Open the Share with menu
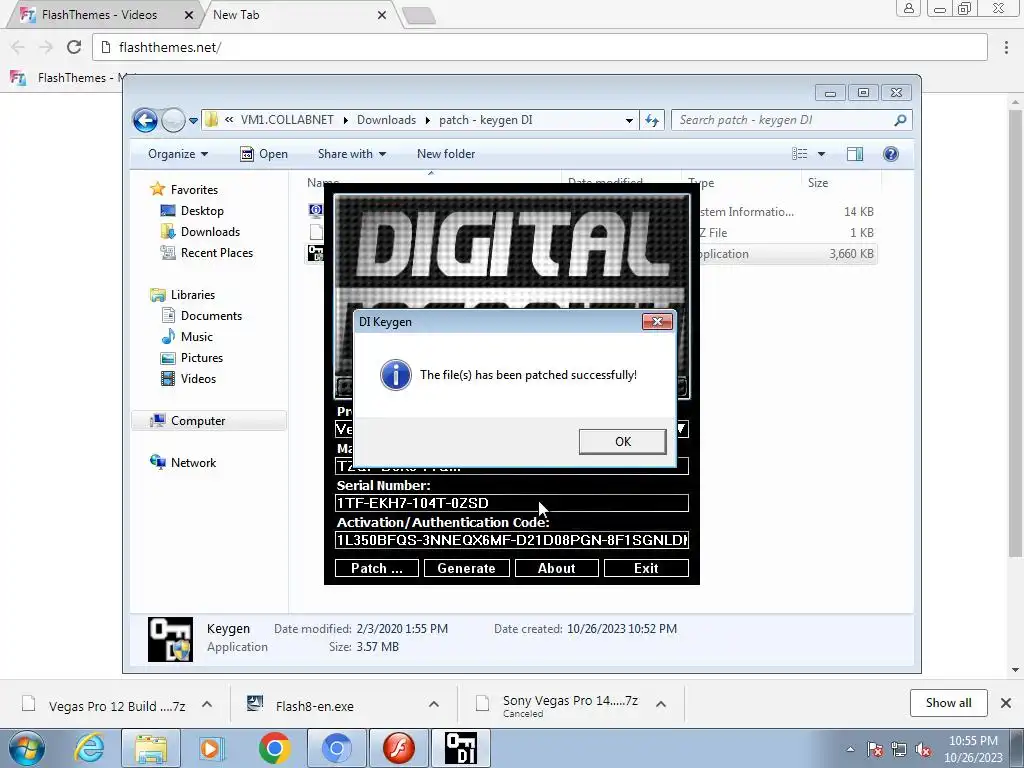 coord(351,154)
